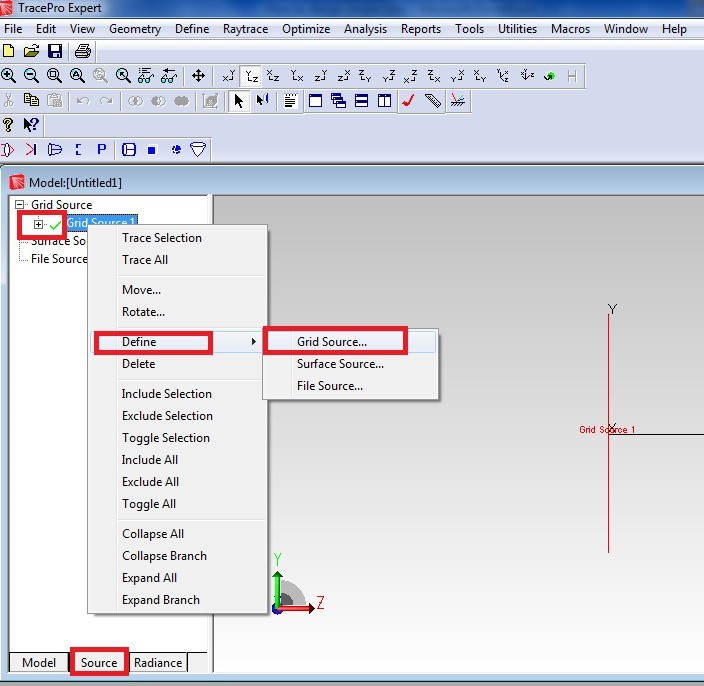Click the red checkmark toolbar icon
This screenshot has width=704, height=686.
[408, 100]
